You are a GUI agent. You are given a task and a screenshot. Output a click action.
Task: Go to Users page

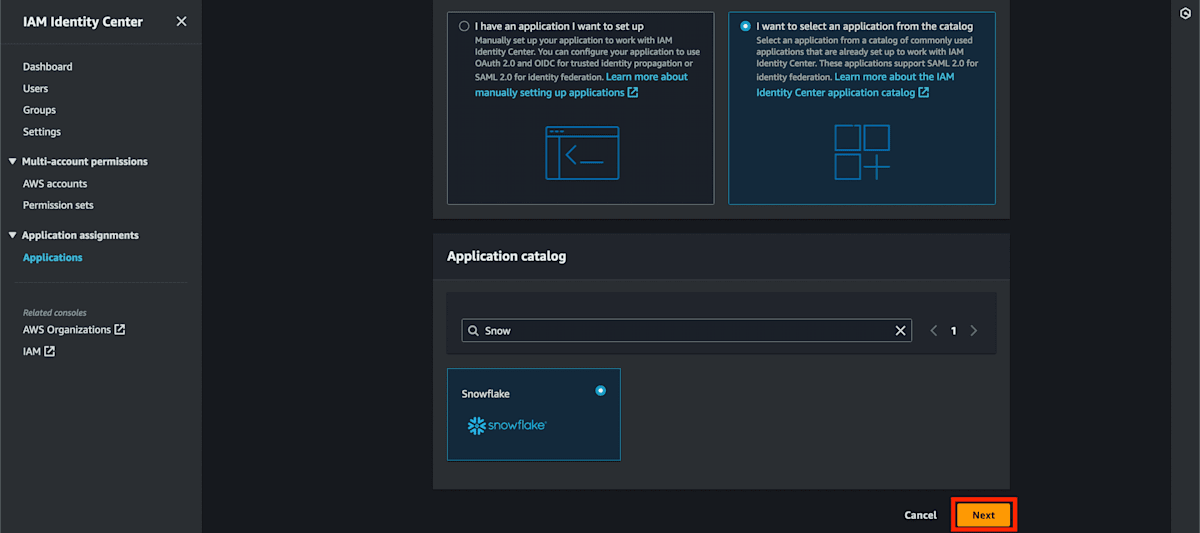[x=36, y=89]
